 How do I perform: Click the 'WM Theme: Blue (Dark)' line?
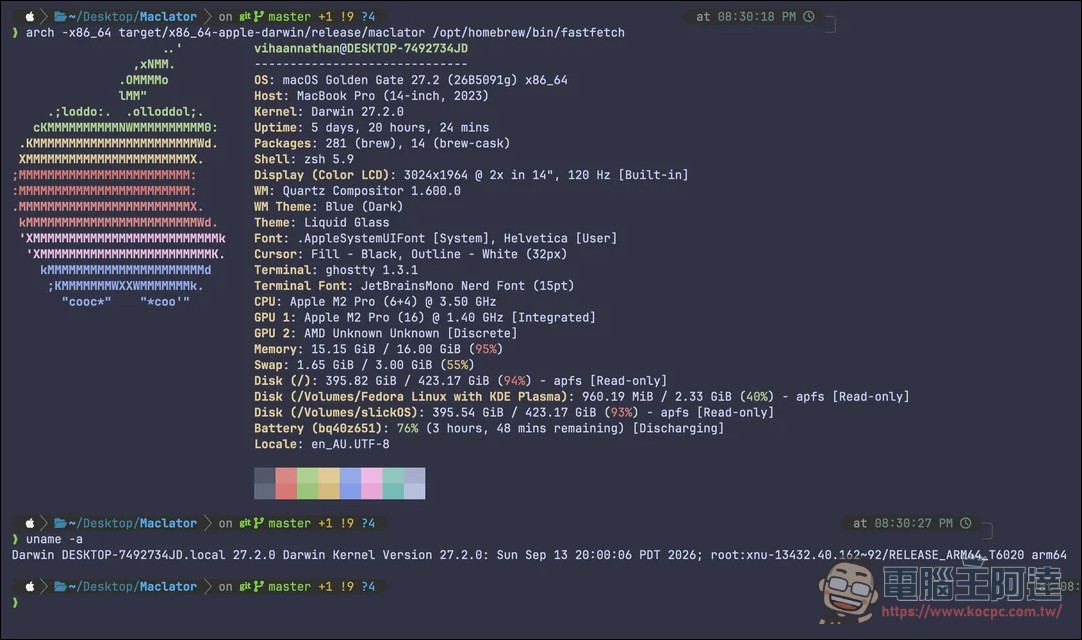(x=328, y=207)
